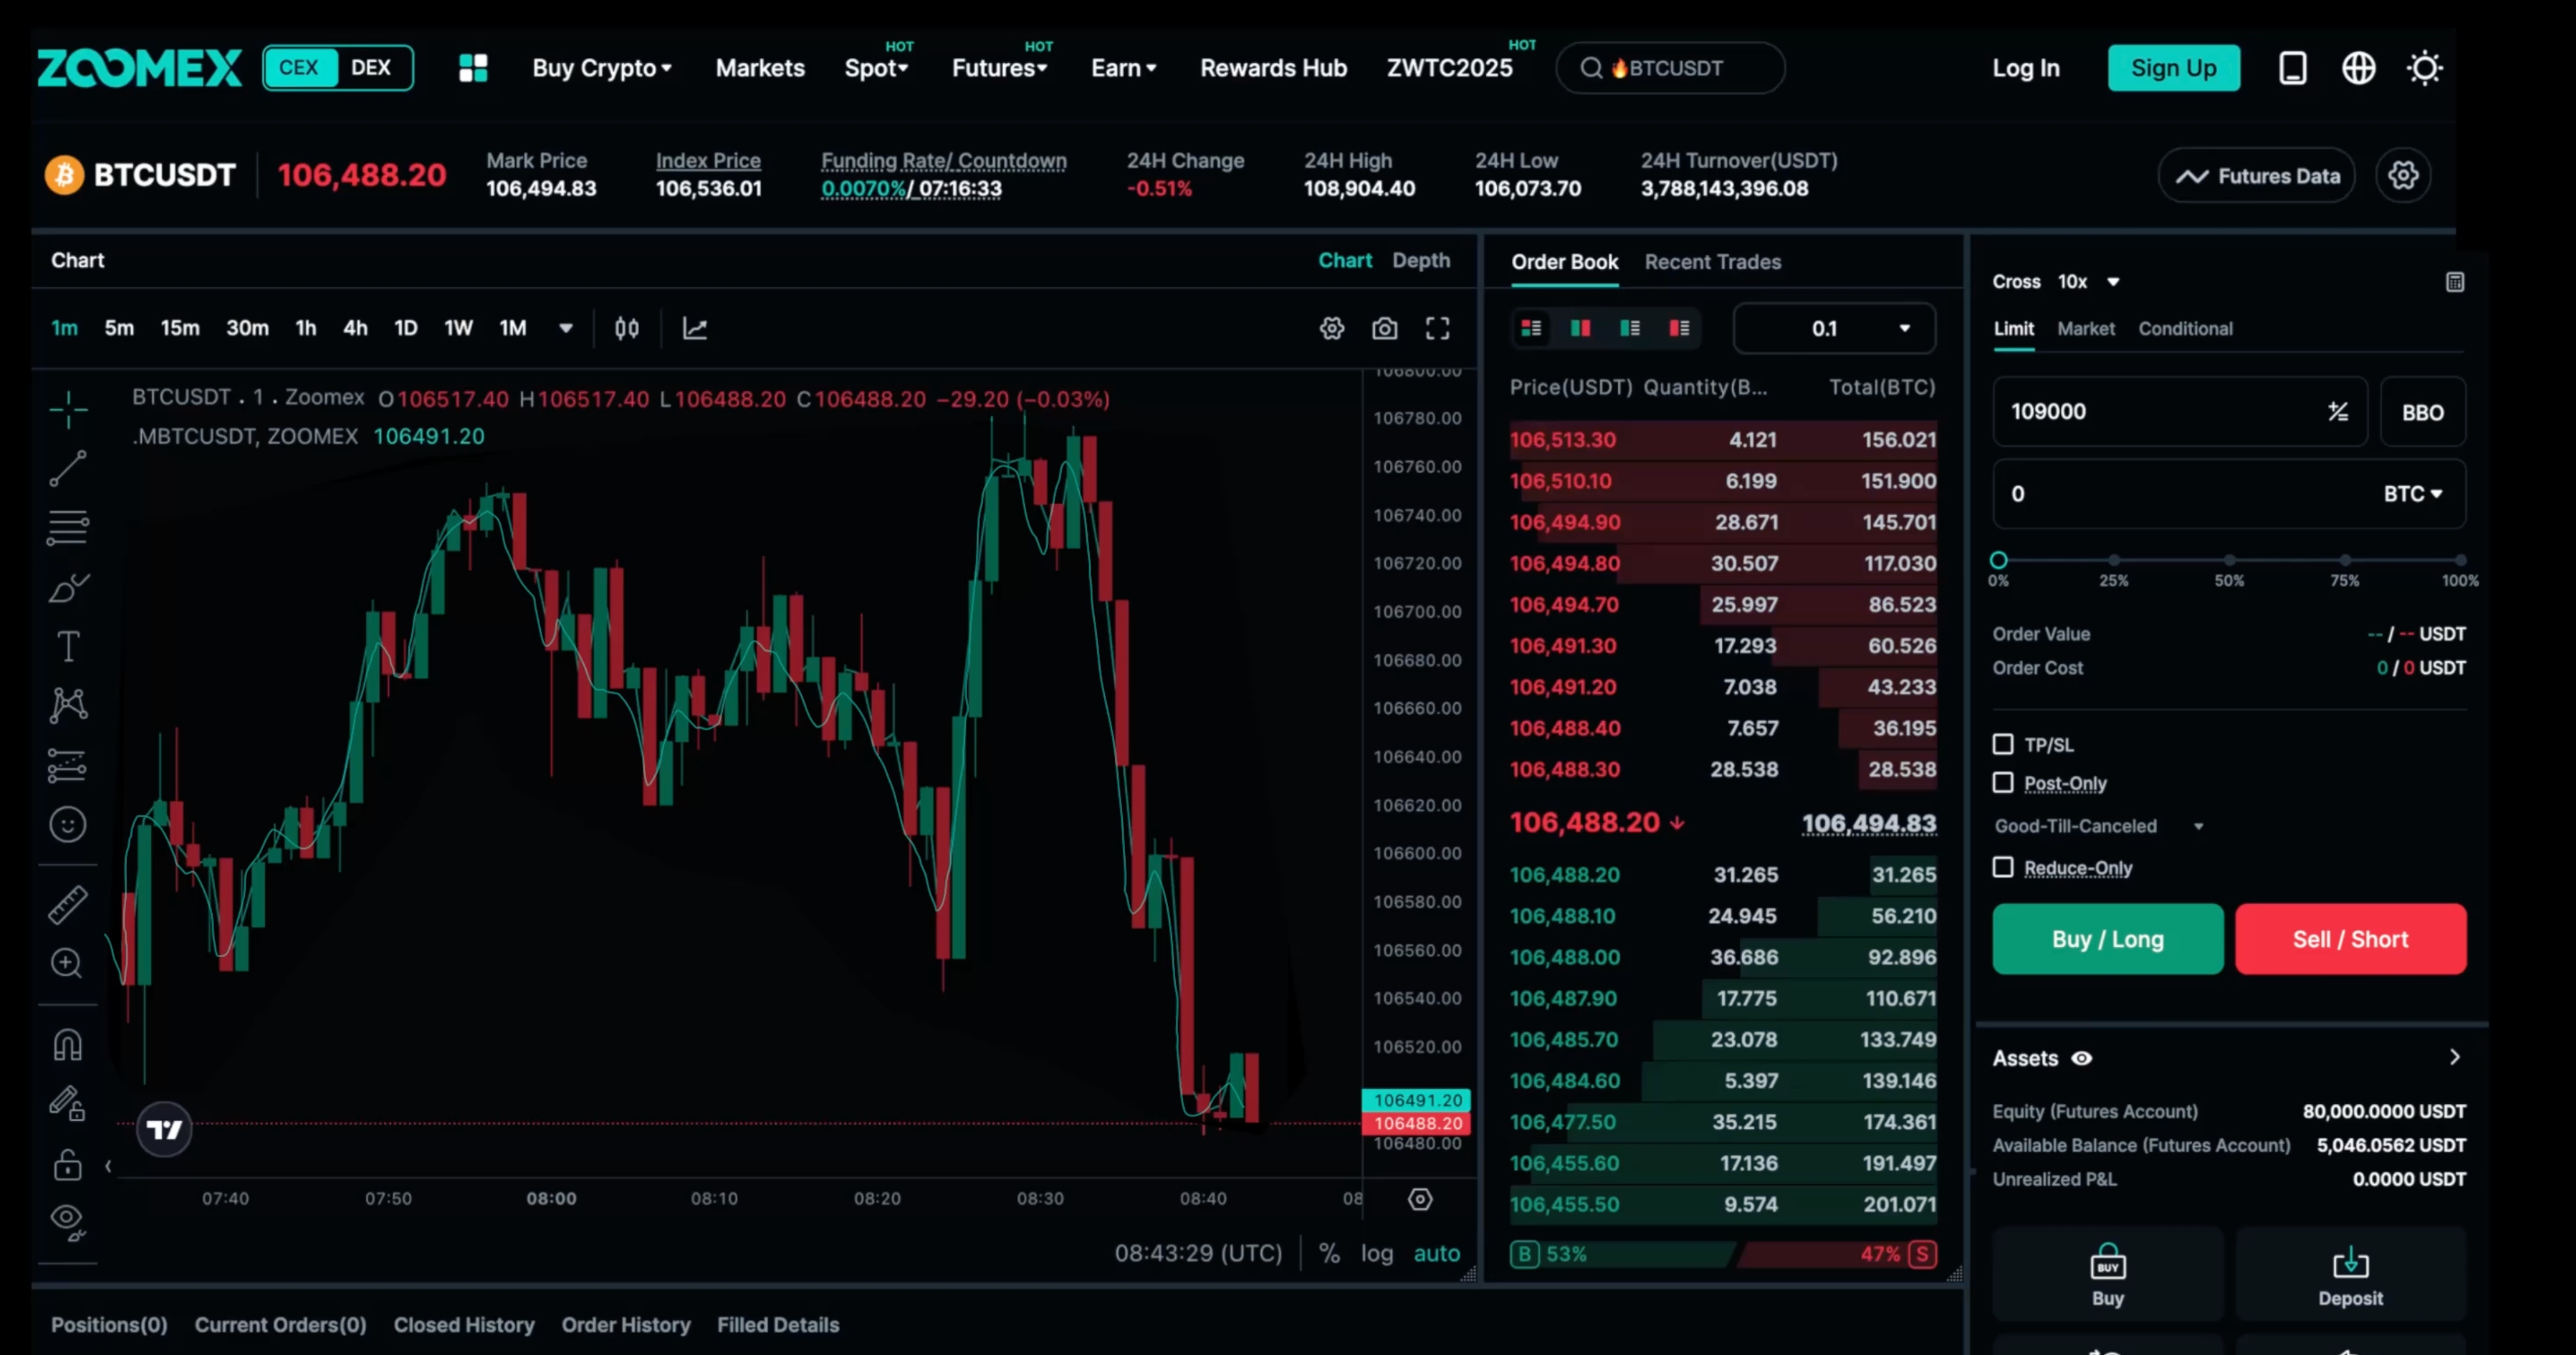The height and width of the screenshot is (1355, 2576).
Task: Open the Fibonacci retracement tool
Action: pyautogui.click(x=68, y=527)
